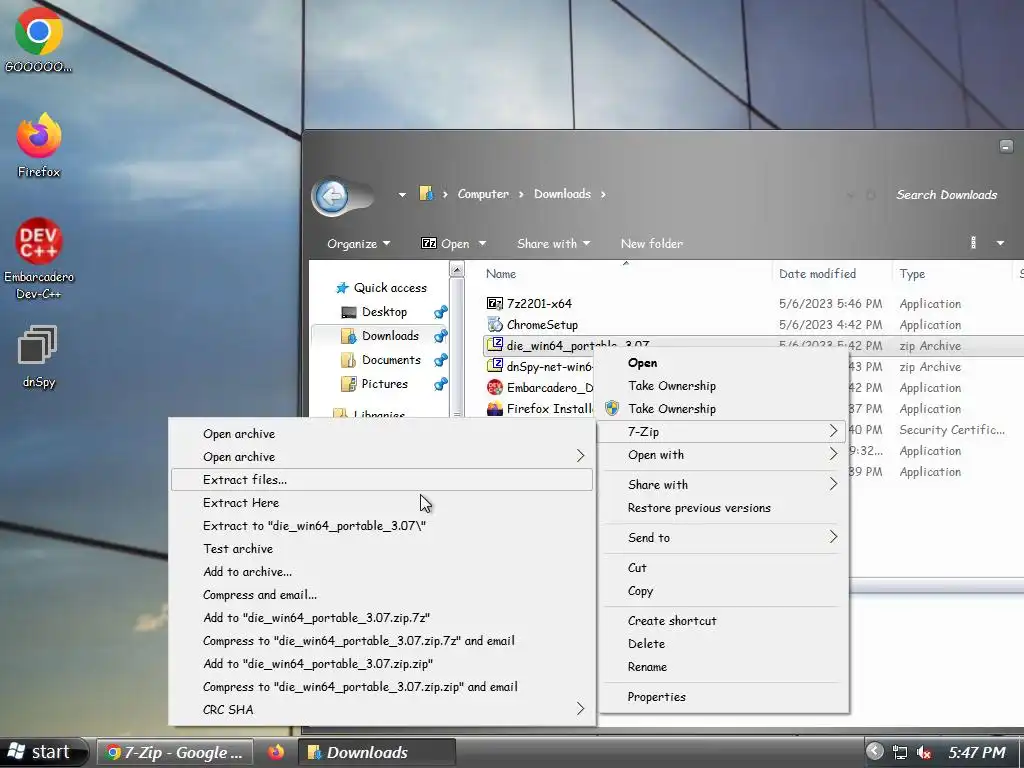Expand the second Open archive submenu
1024x768 pixels.
click(382, 456)
